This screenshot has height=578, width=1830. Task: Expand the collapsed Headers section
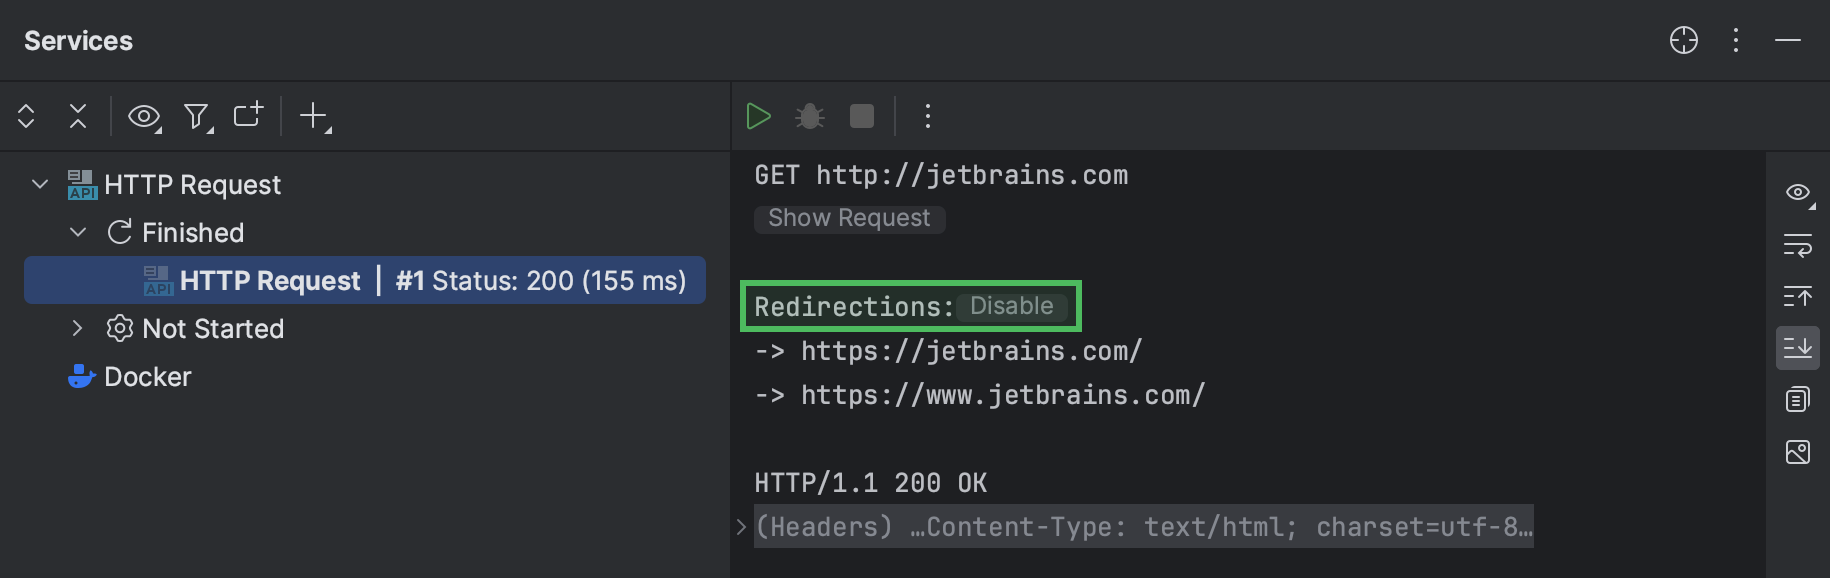[x=740, y=526]
